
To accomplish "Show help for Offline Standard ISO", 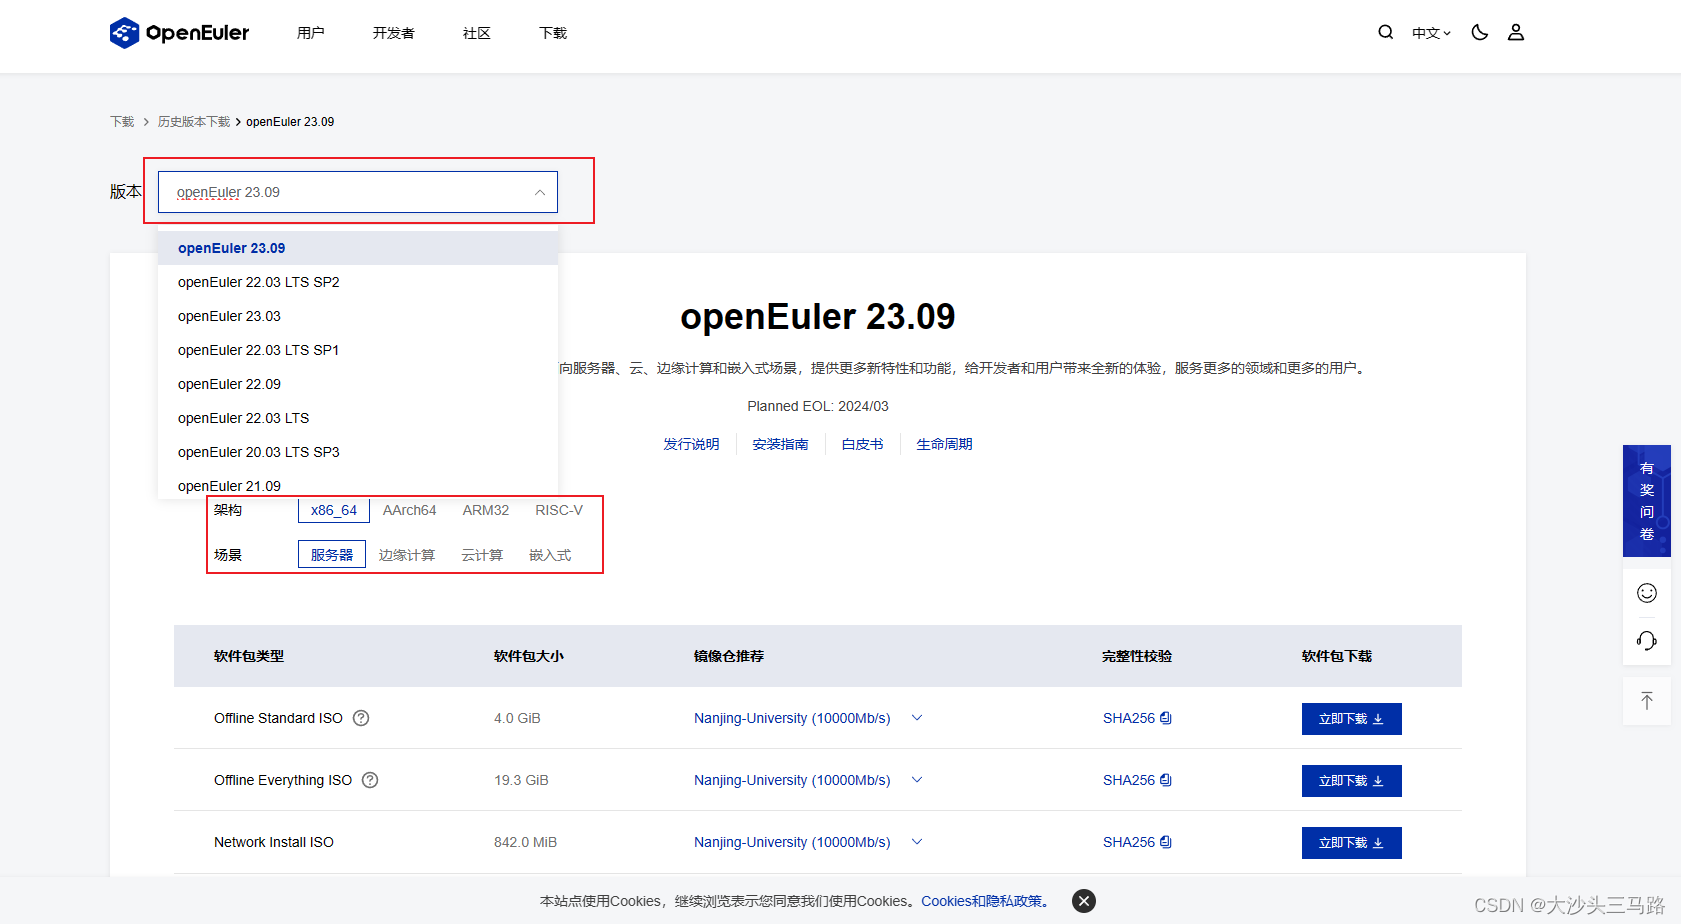I will click(x=362, y=718).
